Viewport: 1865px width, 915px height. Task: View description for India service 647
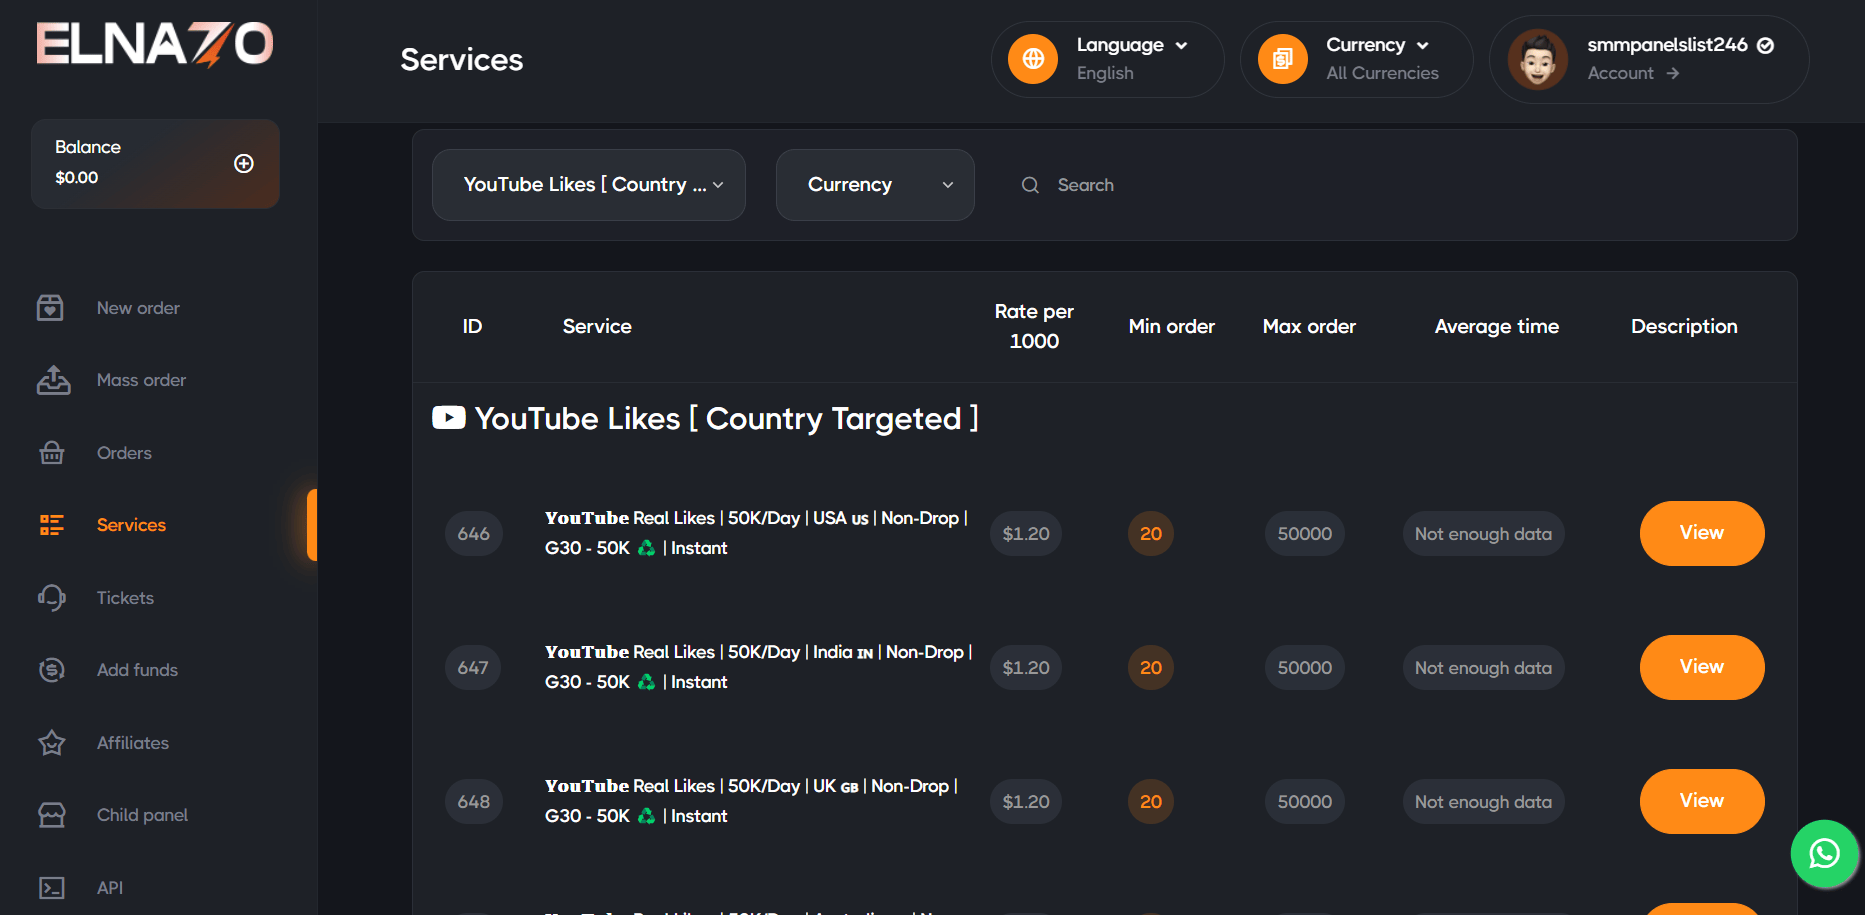click(1701, 667)
